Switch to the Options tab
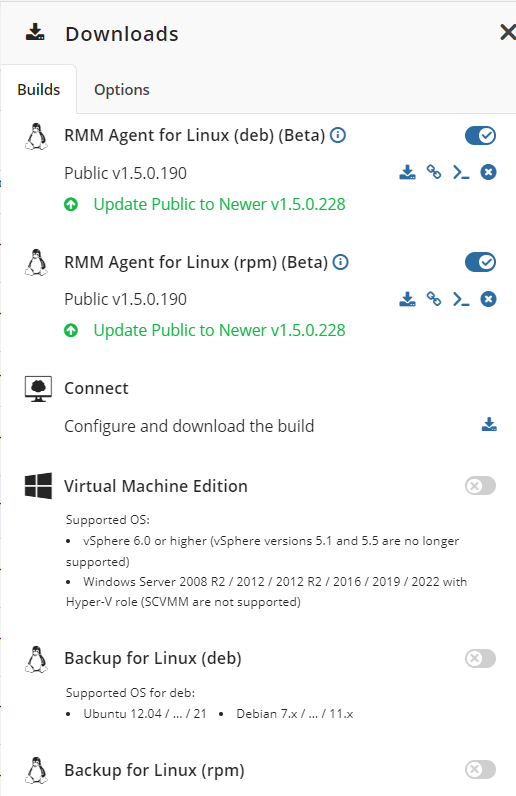Image resolution: width=516 pixels, height=796 pixels. [122, 90]
